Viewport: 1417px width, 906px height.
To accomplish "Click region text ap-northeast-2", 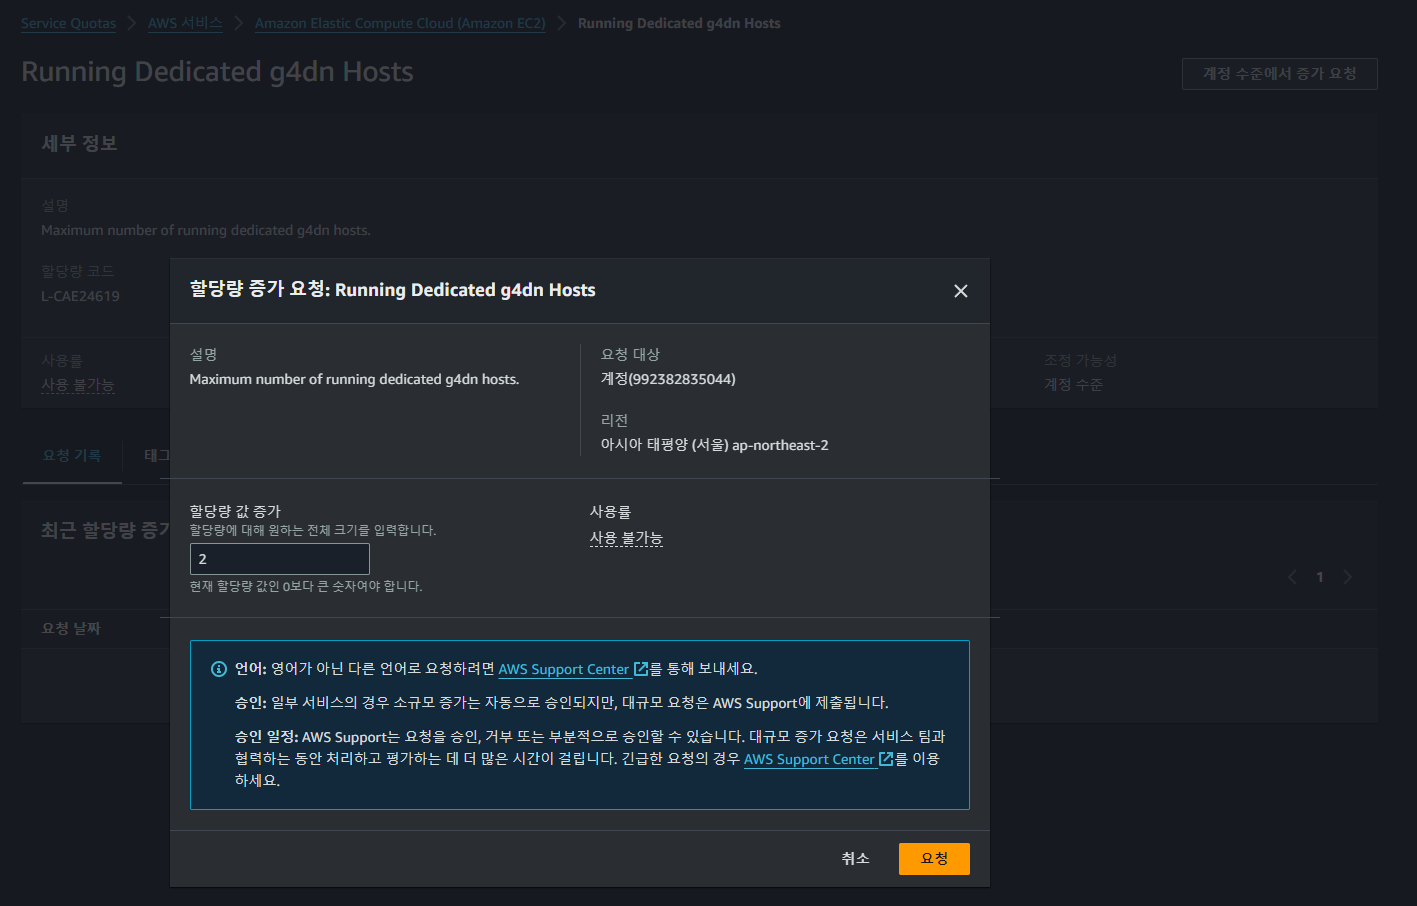I will tap(780, 445).
